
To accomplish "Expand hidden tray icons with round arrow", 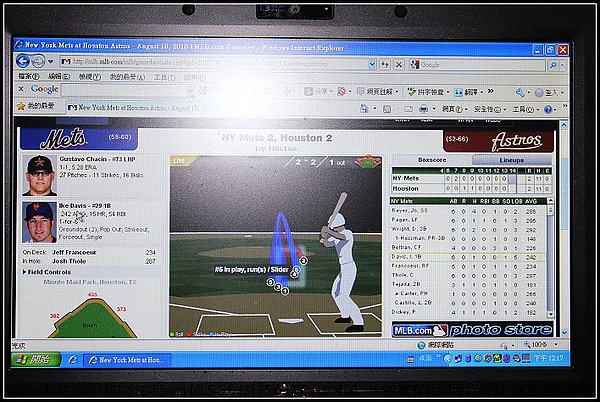I will [x=447, y=359].
